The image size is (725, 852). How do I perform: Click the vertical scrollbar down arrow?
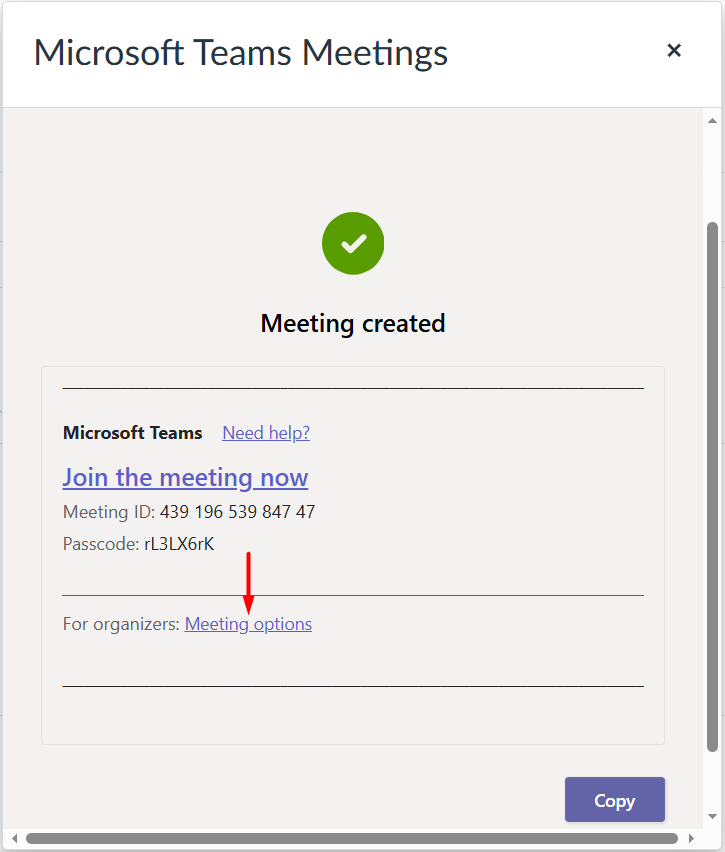(x=712, y=816)
